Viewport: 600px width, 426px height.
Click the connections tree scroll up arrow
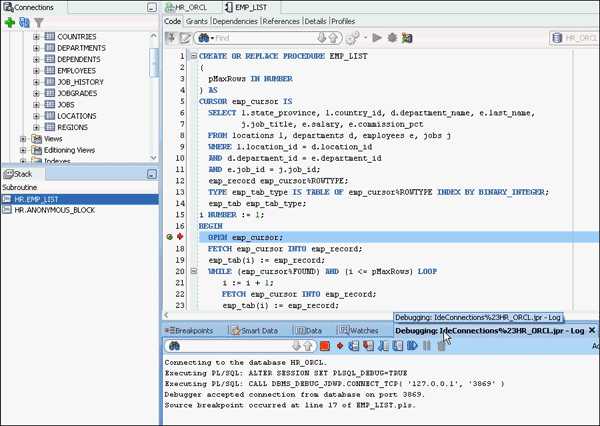pyautogui.click(x=153, y=36)
